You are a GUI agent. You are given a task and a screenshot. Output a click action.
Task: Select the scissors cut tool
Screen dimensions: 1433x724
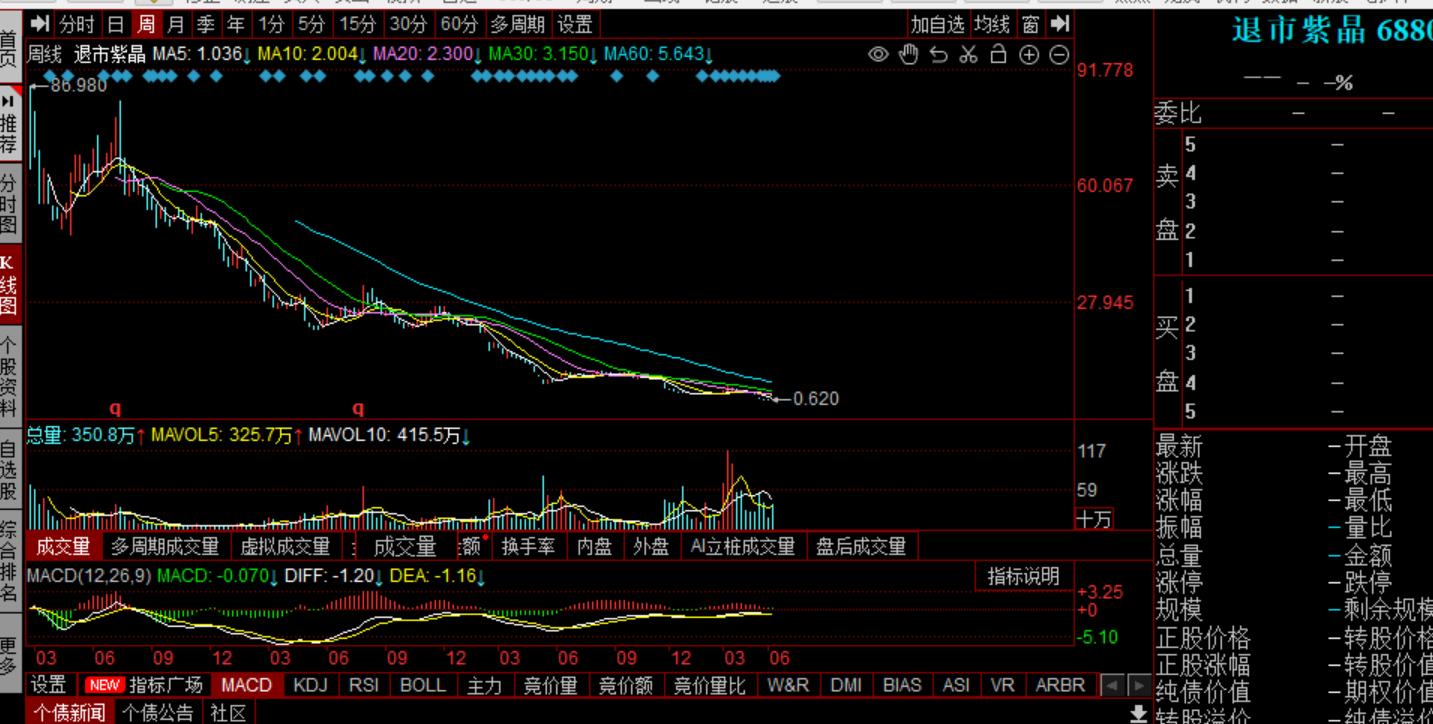coord(968,55)
